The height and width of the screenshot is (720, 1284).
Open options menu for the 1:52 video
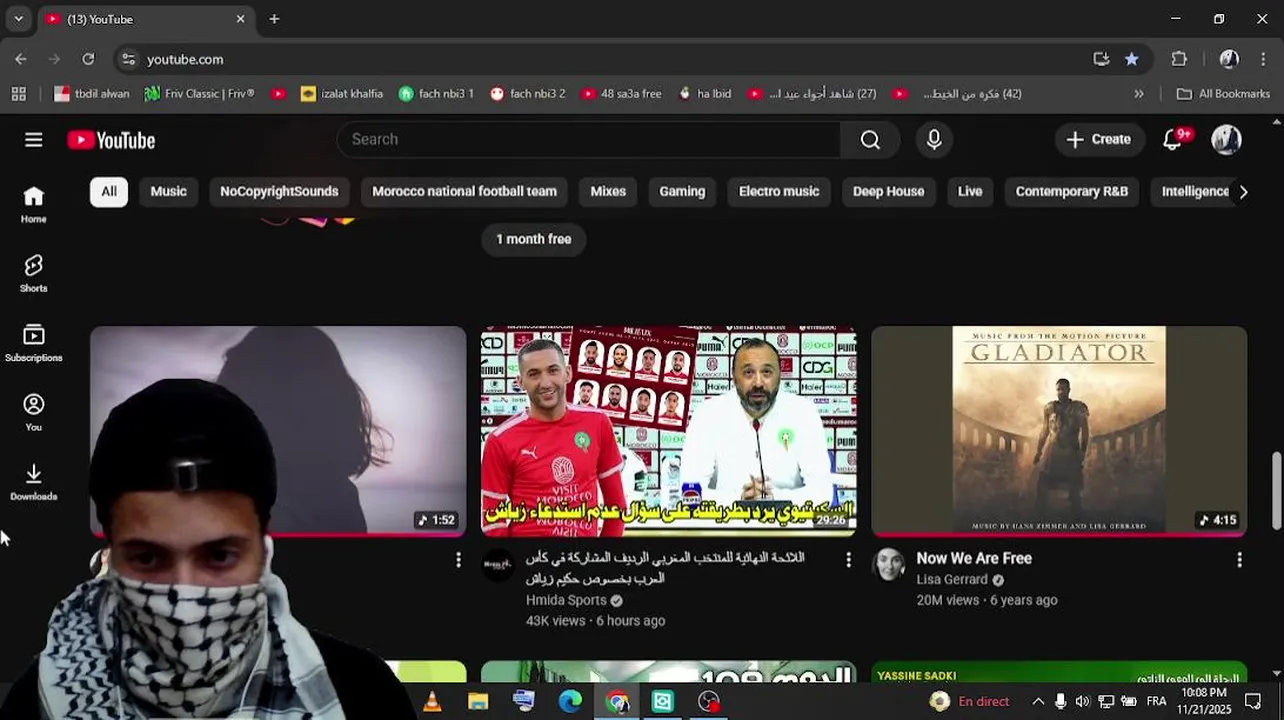[459, 560]
